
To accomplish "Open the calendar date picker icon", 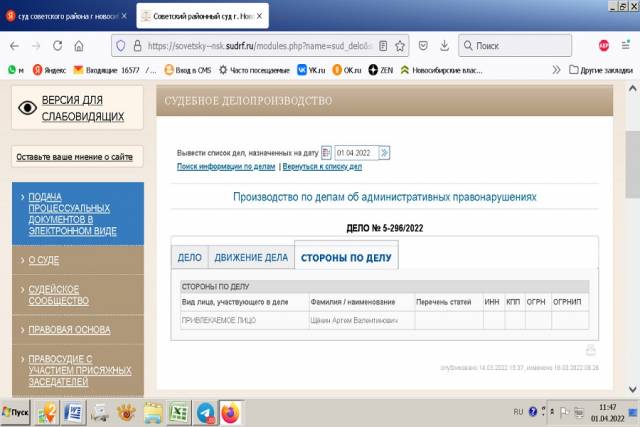I will 326,153.
